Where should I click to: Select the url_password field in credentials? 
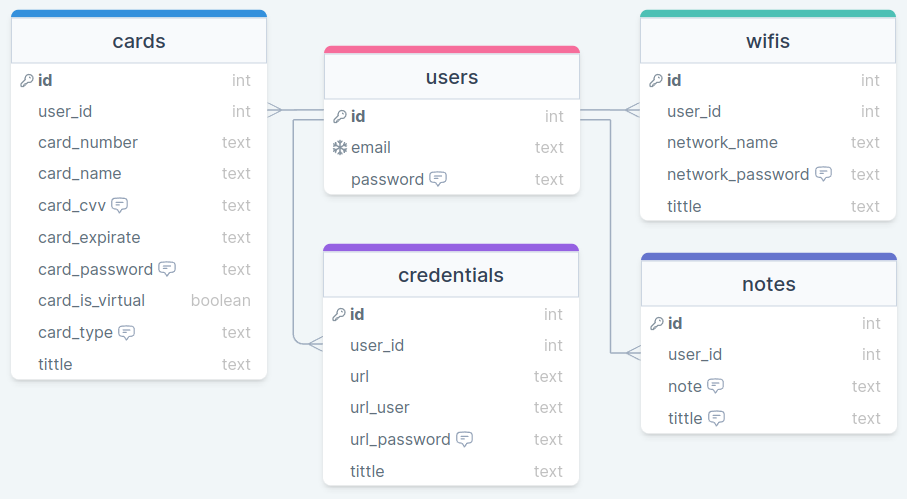click(x=451, y=439)
